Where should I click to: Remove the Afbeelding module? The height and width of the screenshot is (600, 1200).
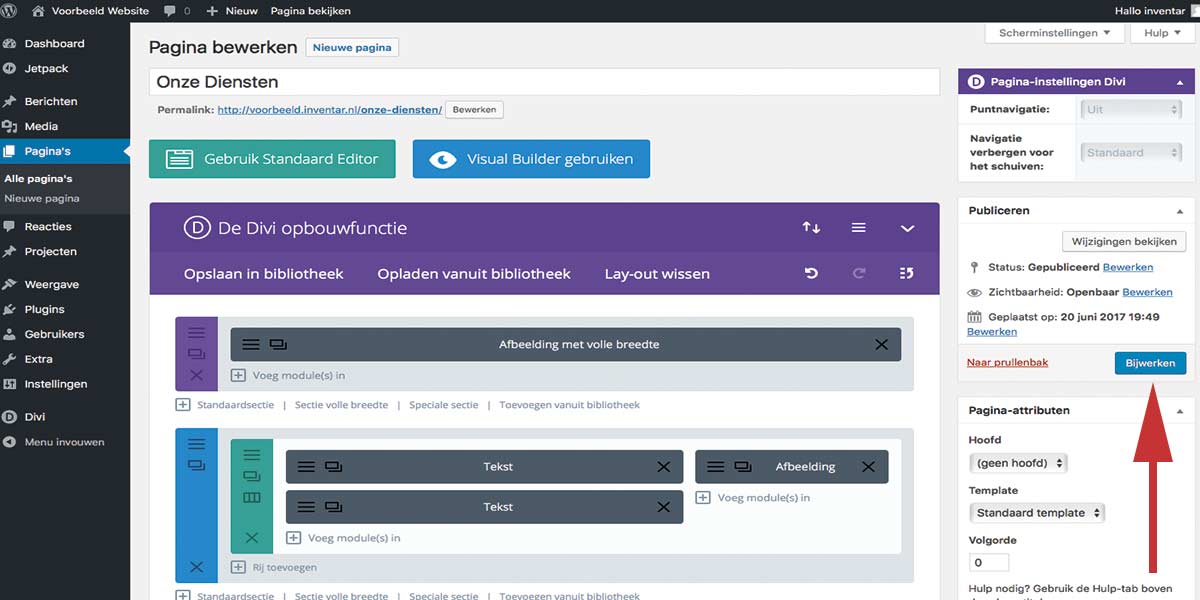[x=868, y=467]
